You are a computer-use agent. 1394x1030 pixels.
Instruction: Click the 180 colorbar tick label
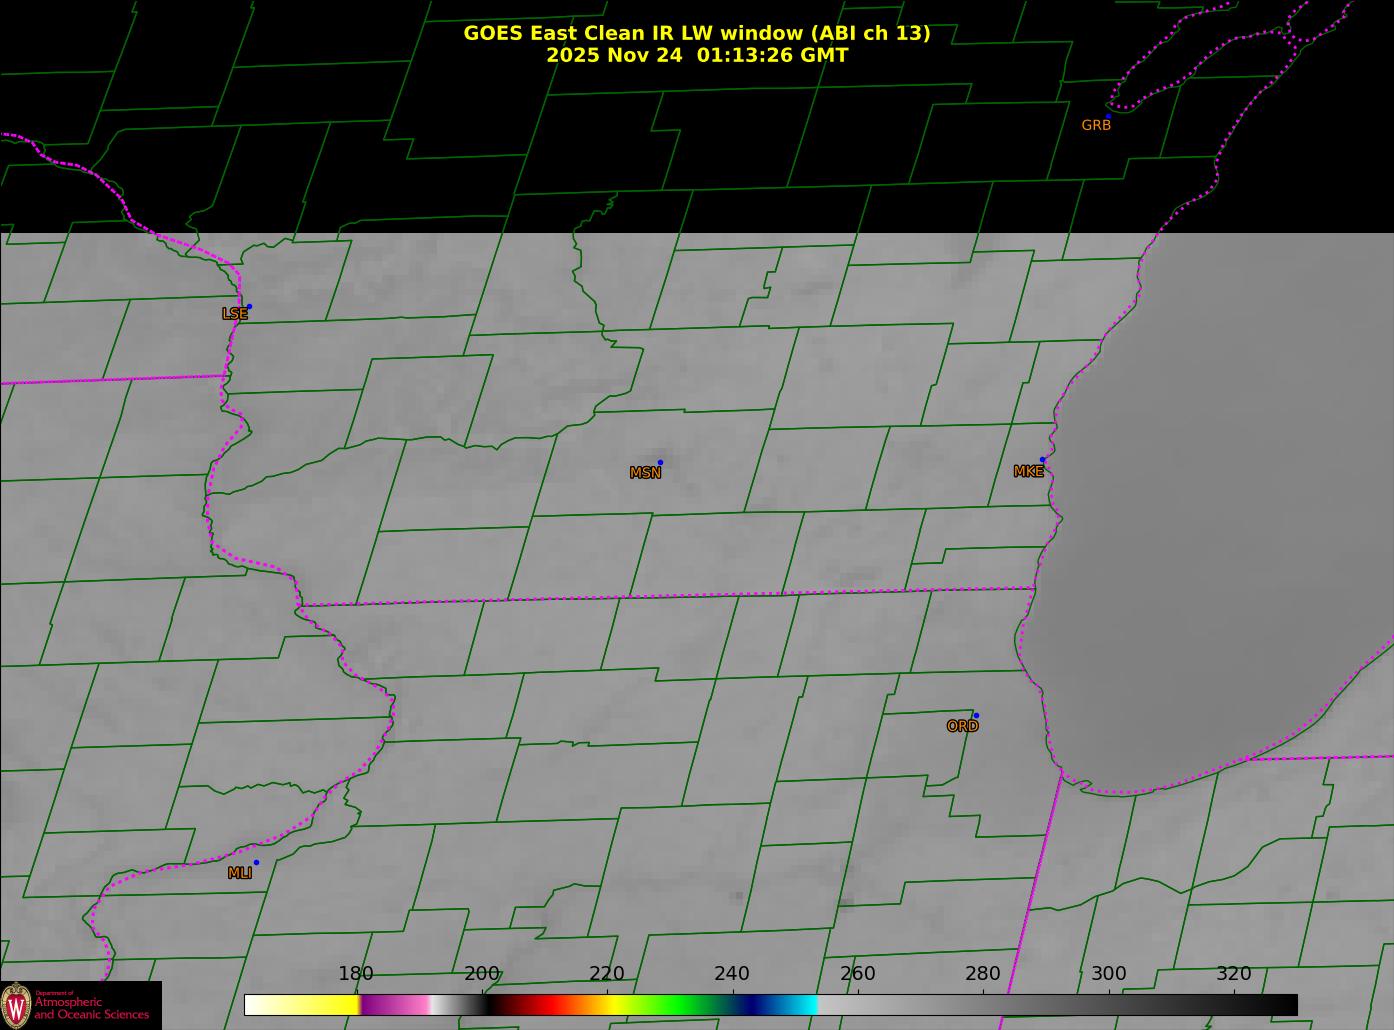(x=355, y=974)
